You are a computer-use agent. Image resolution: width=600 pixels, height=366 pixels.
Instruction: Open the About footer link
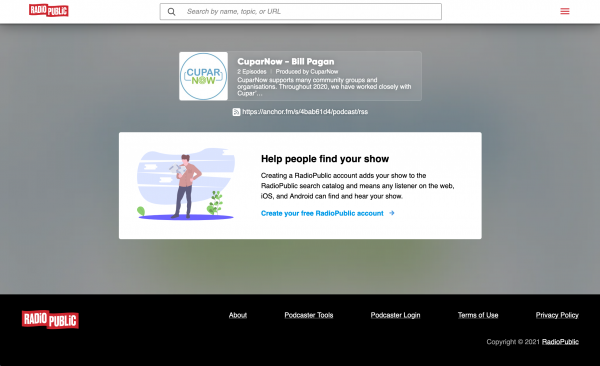click(238, 315)
